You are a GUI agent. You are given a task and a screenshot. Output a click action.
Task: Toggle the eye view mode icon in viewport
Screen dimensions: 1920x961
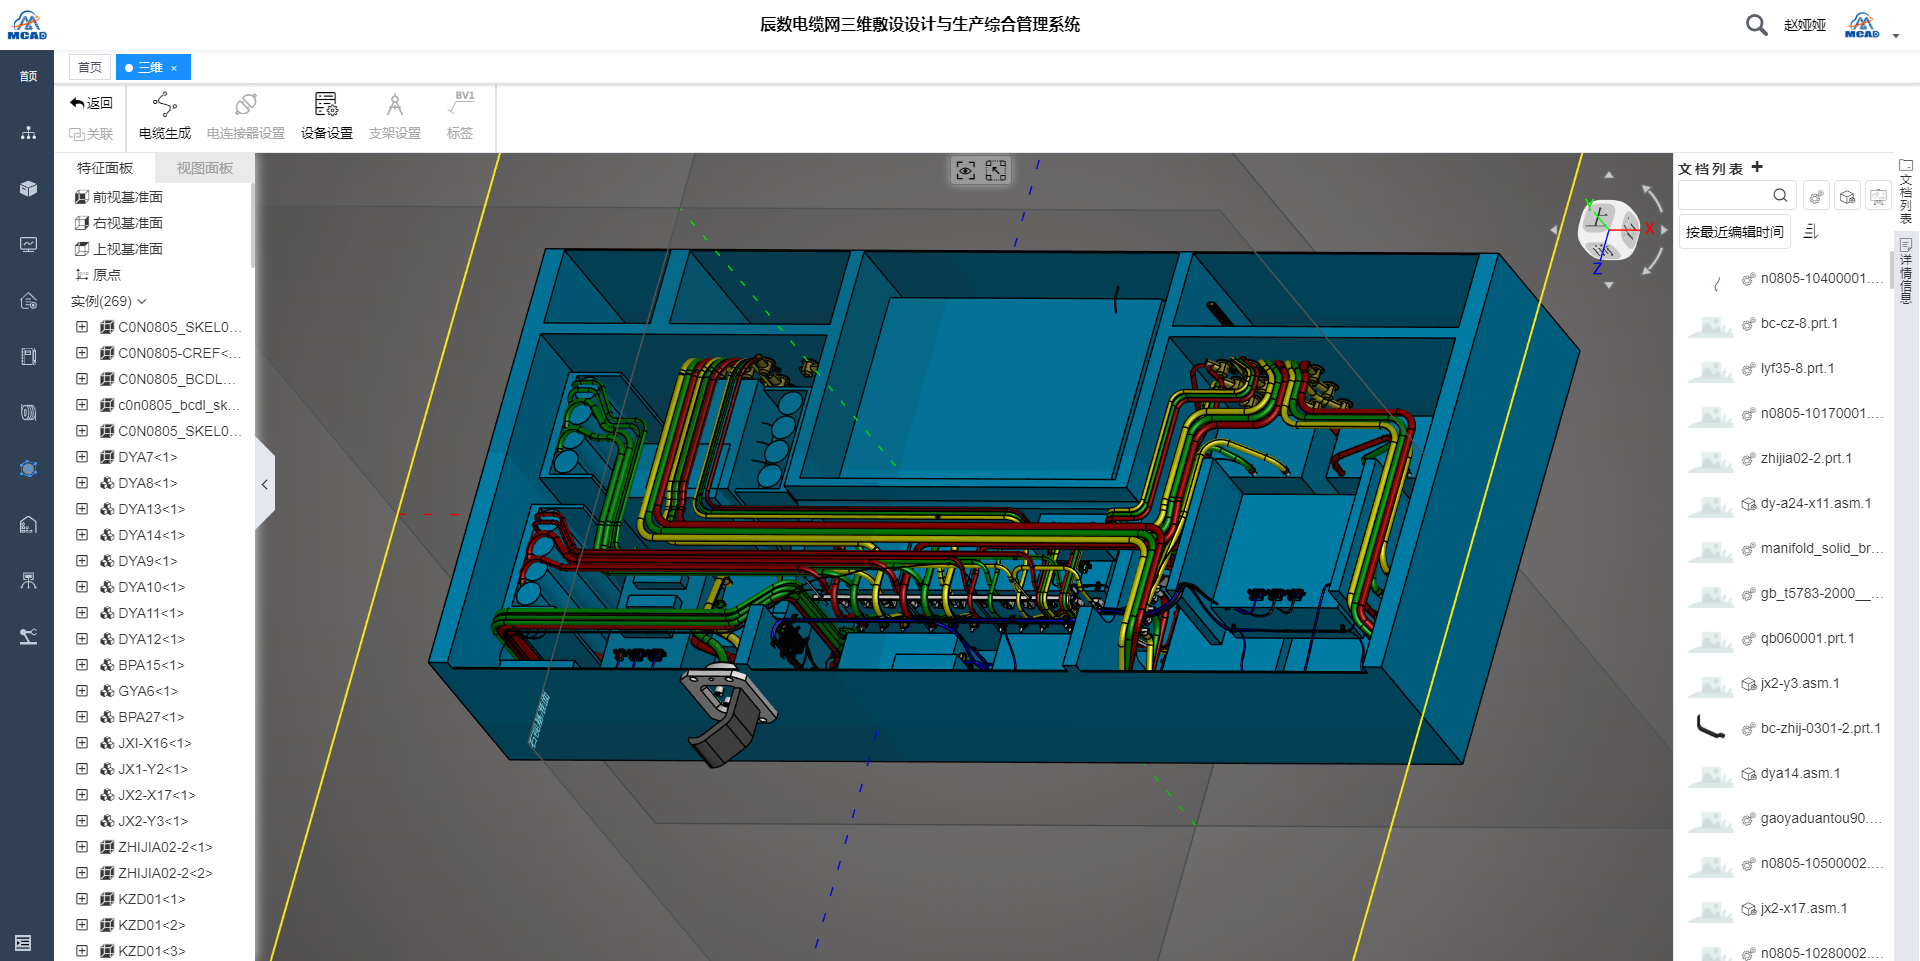coord(965,171)
